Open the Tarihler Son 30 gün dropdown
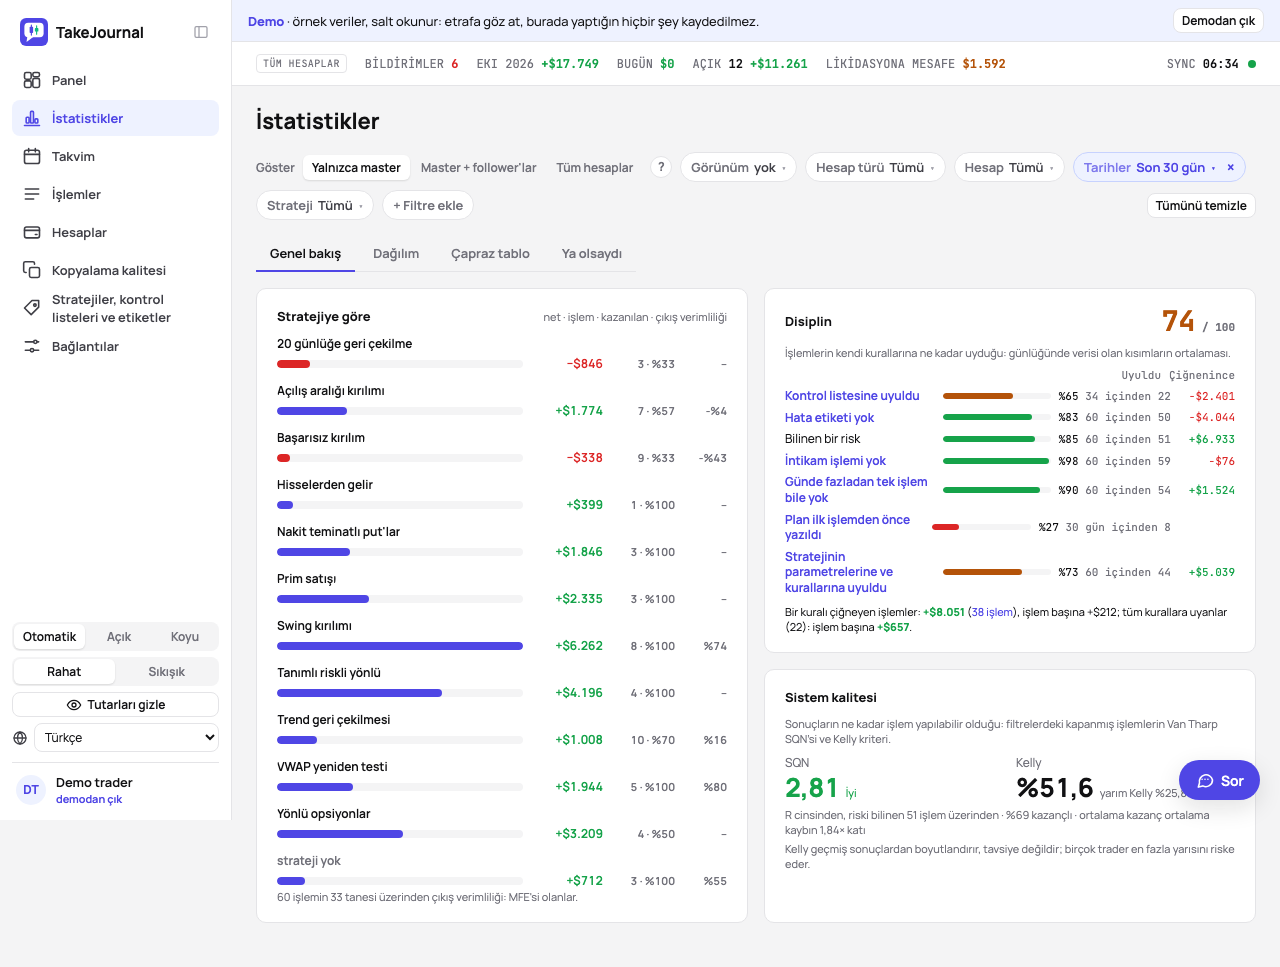1280x967 pixels. tap(1149, 167)
